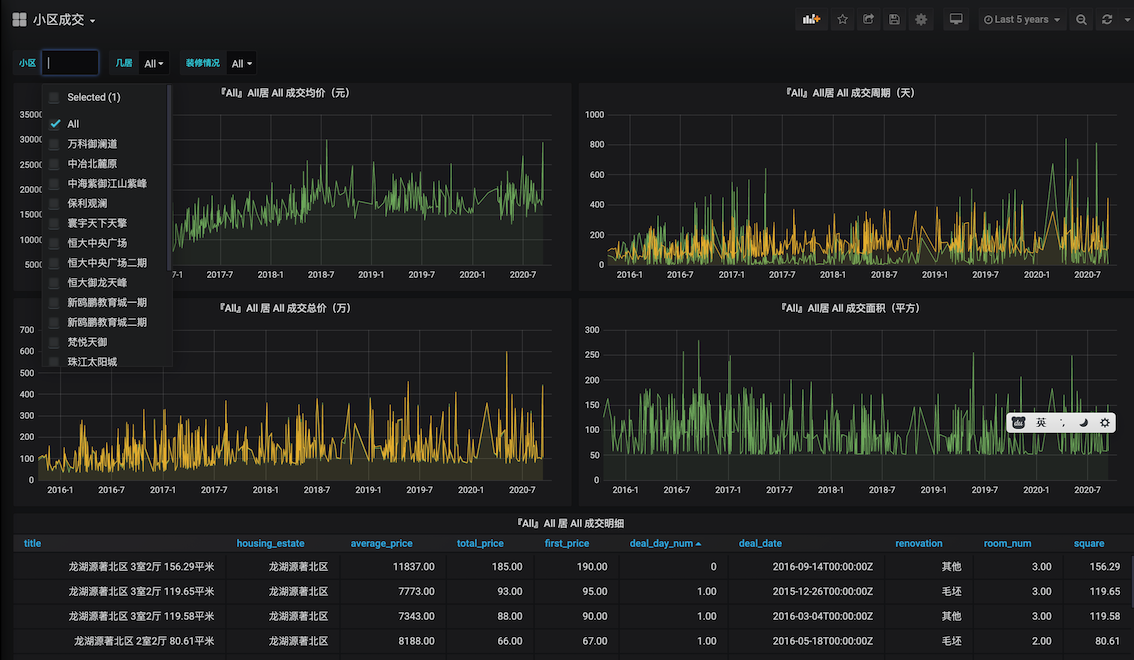This screenshot has width=1134, height=660.
Task: Open the 成交周期（天）panel title menu
Action: 850,93
